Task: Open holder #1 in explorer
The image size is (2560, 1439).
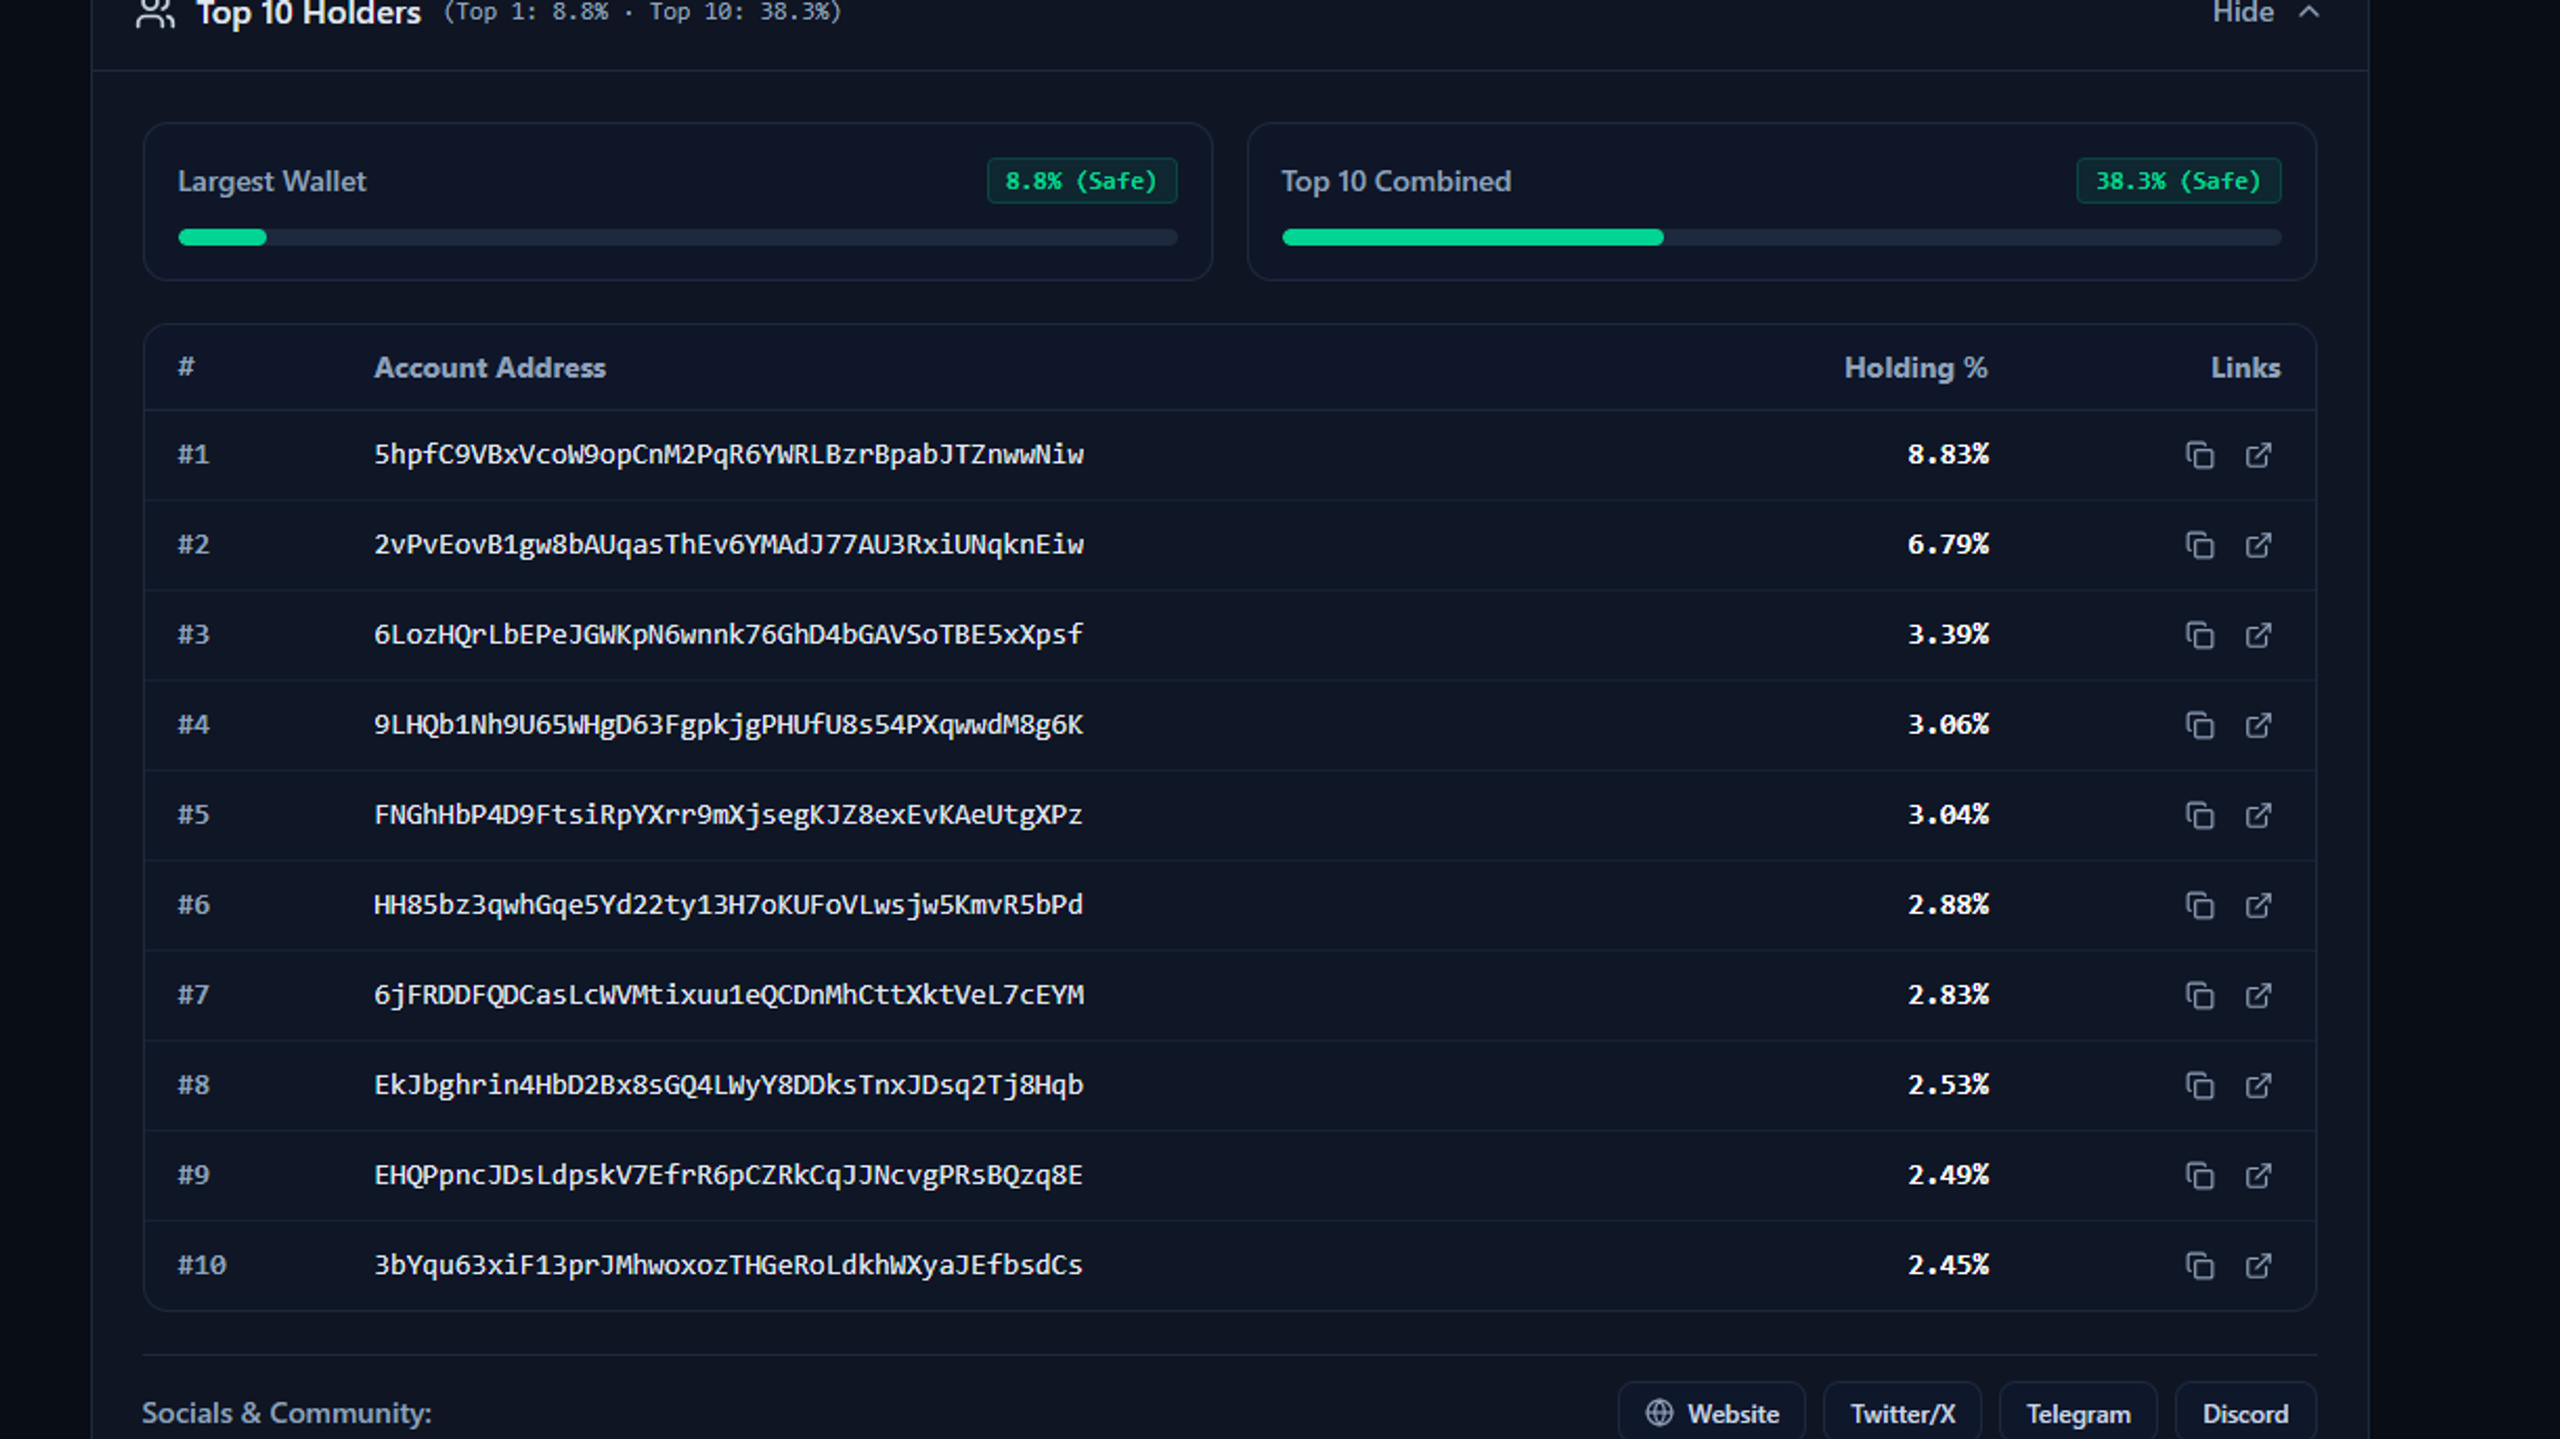Action: click(2258, 455)
